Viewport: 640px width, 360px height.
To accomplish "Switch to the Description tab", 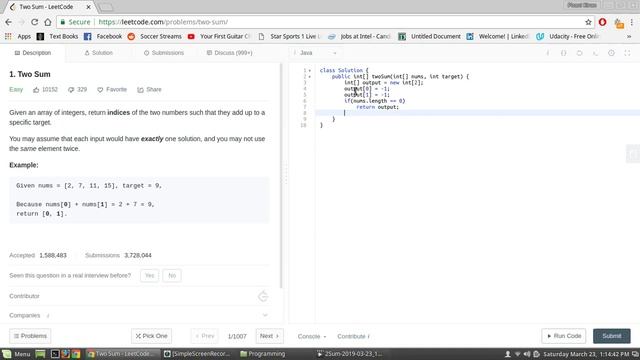I will click(33, 53).
